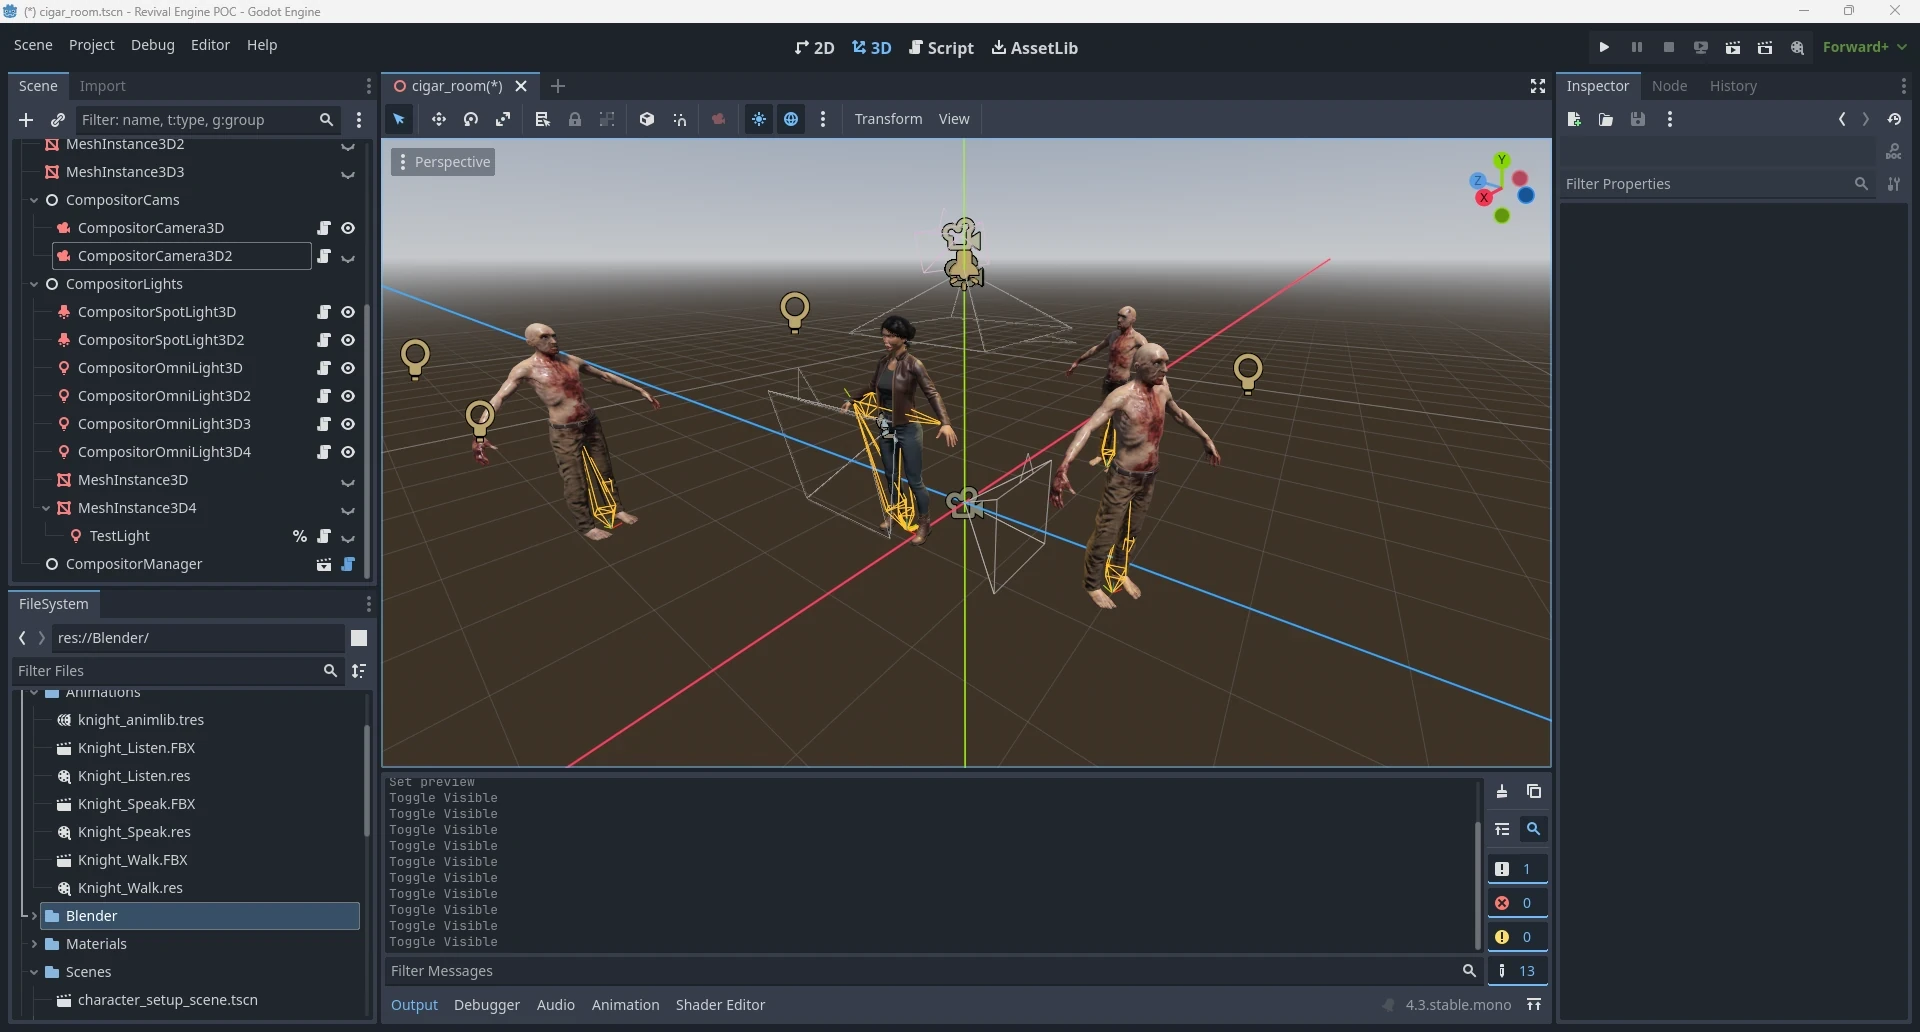This screenshot has width=1920, height=1032.
Task: Hide CompositorSpotLight3D2 node
Action: [348, 340]
